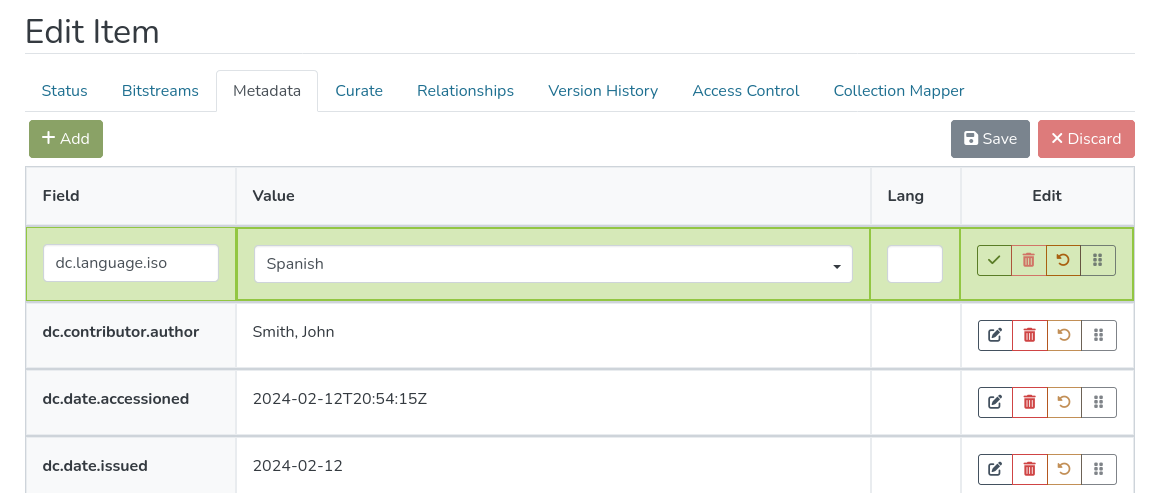The height and width of the screenshot is (493, 1149).
Task: Discard the pending metadata changes
Action: tap(1086, 139)
